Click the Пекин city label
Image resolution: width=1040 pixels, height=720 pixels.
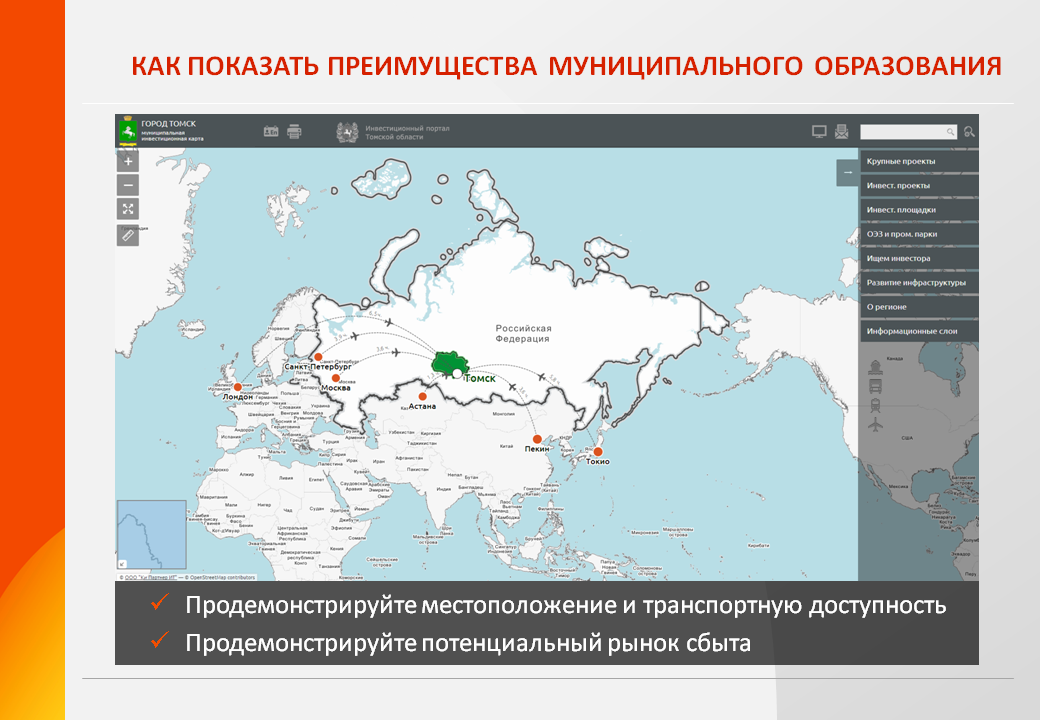point(537,449)
